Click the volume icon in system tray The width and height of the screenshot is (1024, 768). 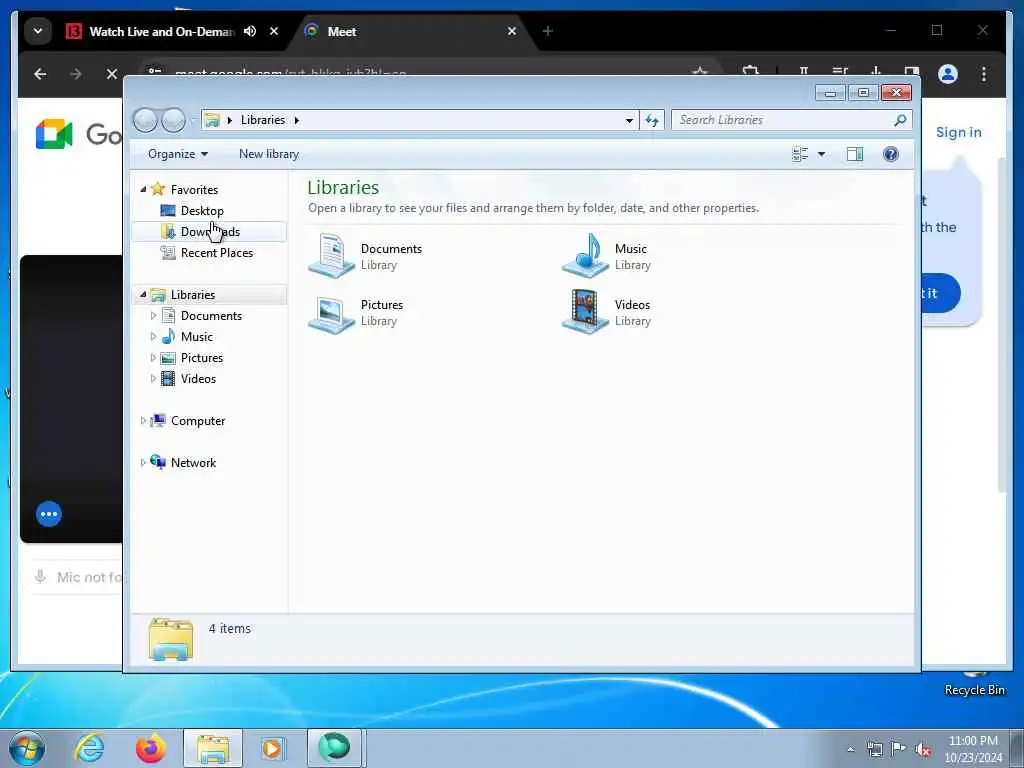(x=923, y=749)
